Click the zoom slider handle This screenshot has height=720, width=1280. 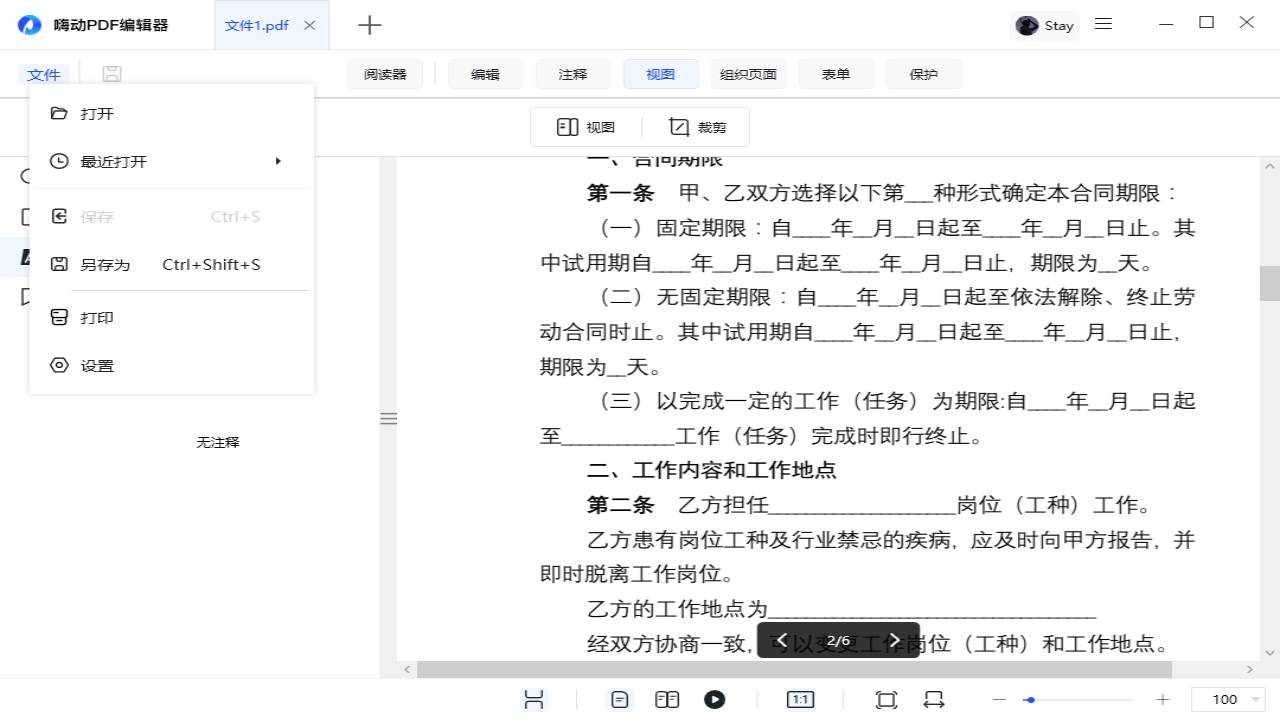1030,699
